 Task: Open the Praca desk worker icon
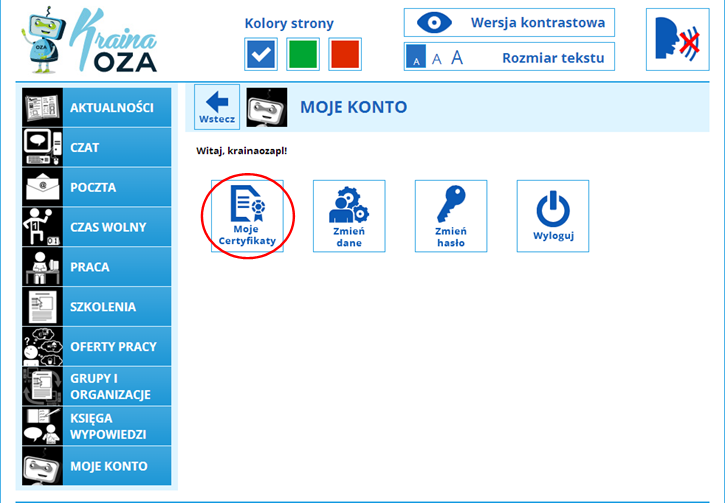[x=43, y=266]
